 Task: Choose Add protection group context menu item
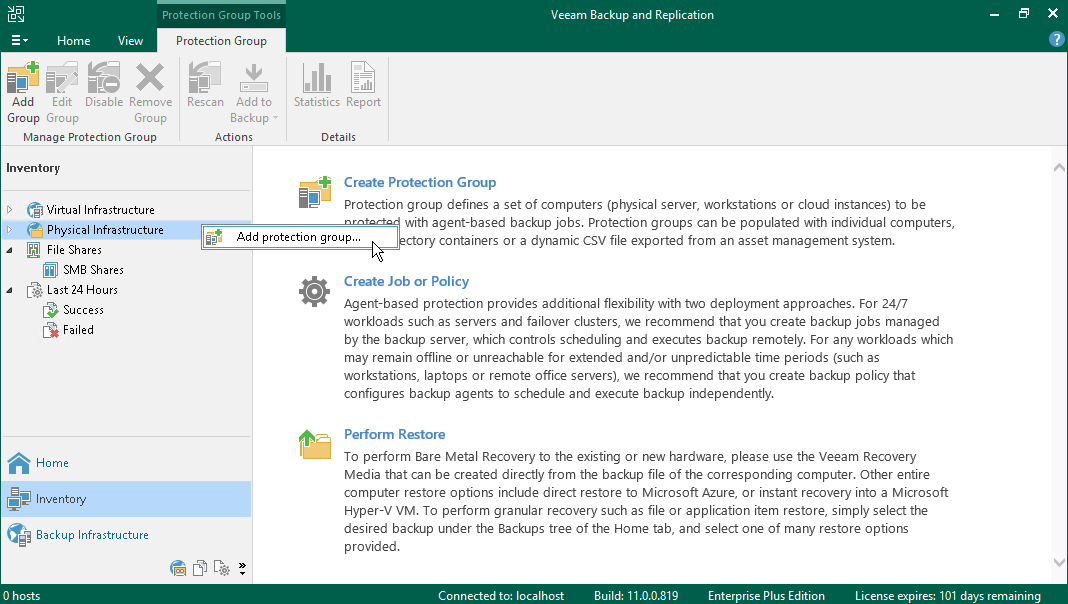[x=300, y=237]
